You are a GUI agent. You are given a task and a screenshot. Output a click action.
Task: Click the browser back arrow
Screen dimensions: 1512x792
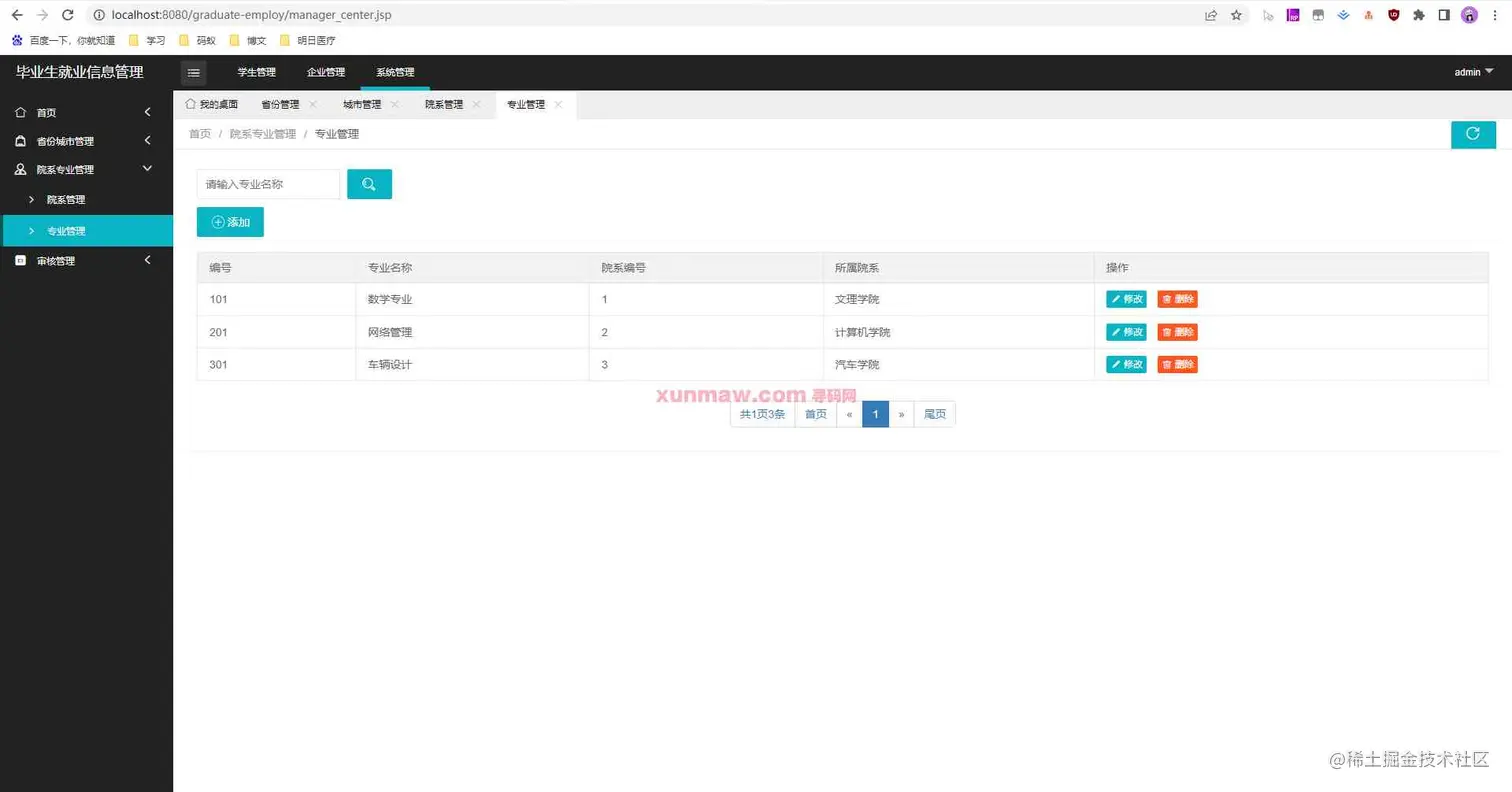17,15
